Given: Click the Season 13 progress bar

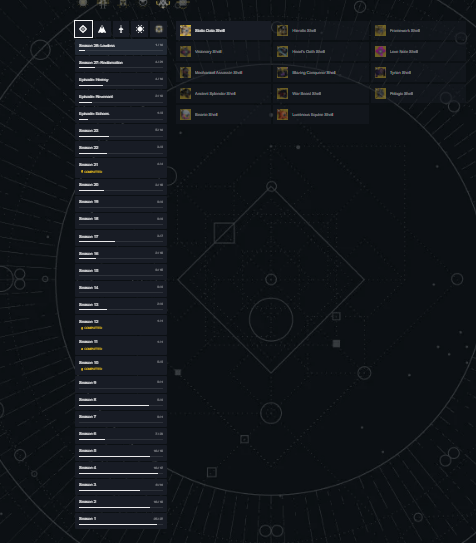Looking at the screenshot, I should click(121, 309).
